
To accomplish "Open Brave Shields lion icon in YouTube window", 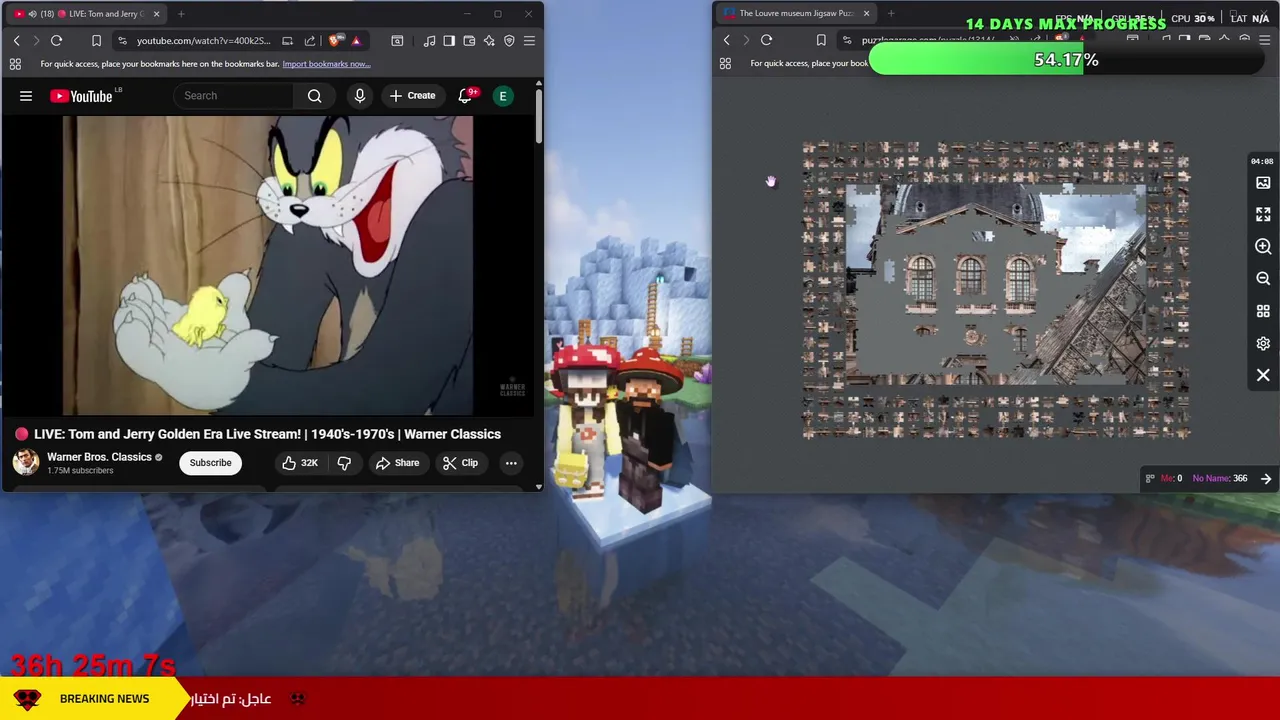I will coord(335,41).
